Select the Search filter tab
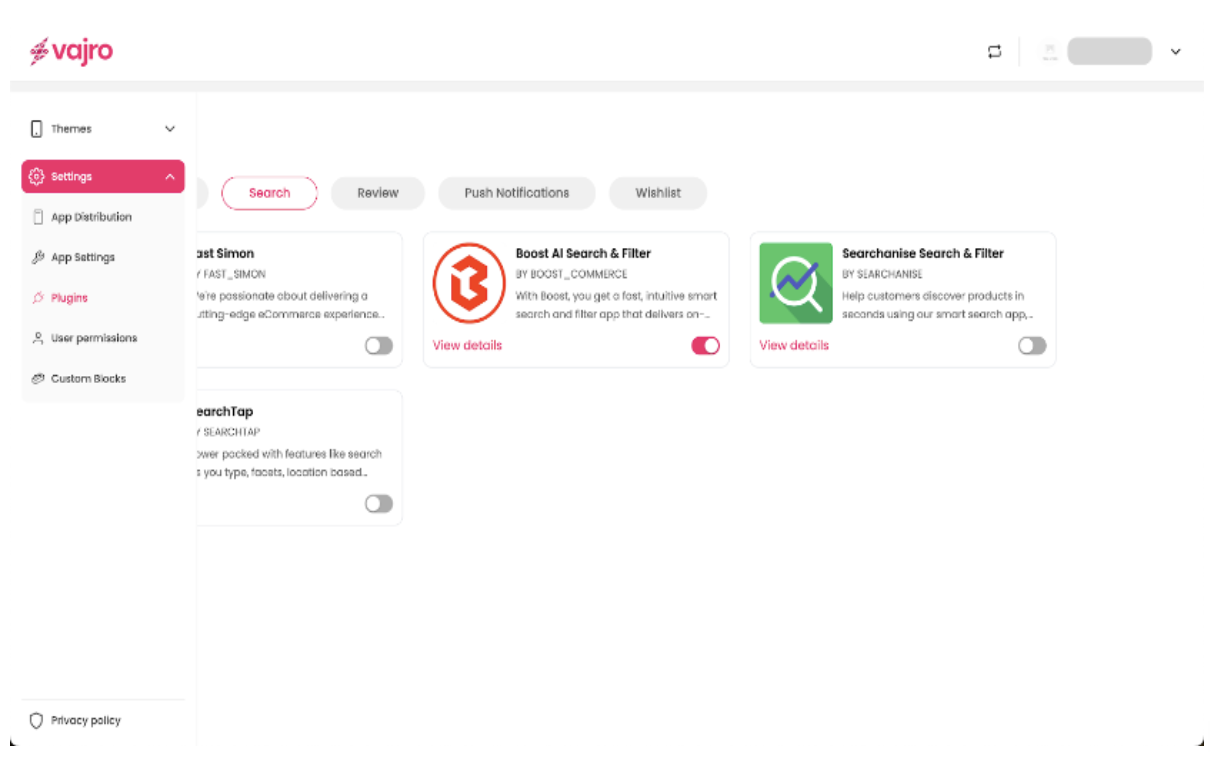Viewport: 1210px width, 776px height. [269, 193]
